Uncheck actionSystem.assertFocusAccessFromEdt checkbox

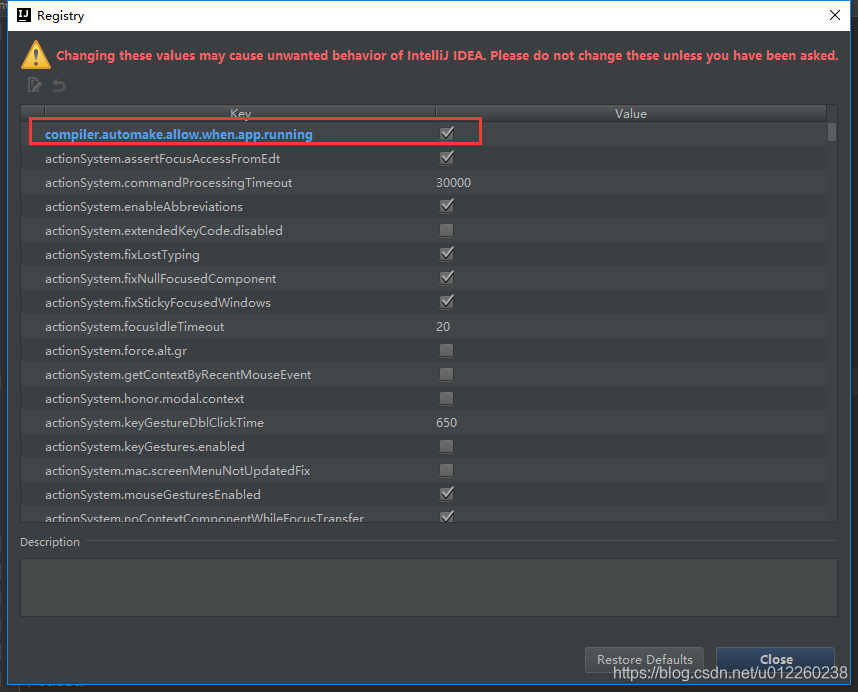tap(447, 158)
